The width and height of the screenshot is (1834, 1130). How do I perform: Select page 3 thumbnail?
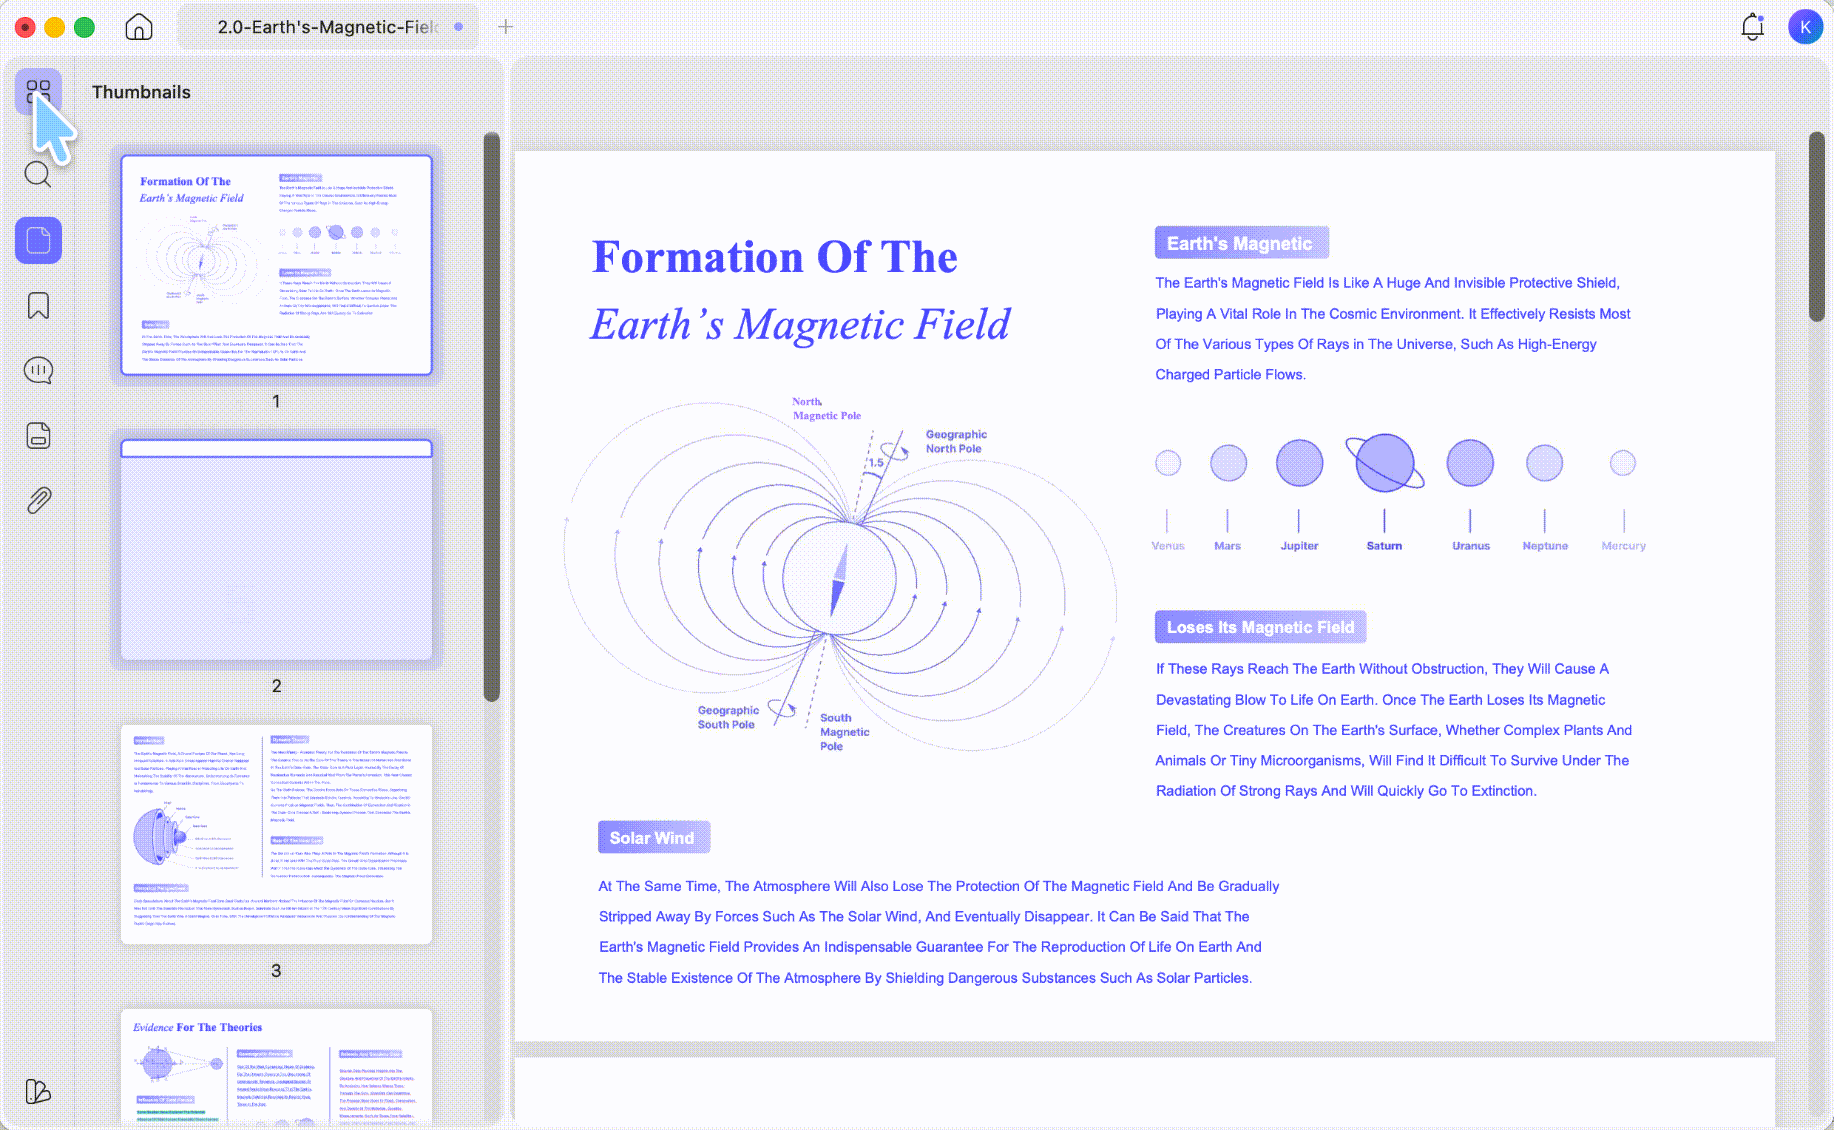coord(276,834)
